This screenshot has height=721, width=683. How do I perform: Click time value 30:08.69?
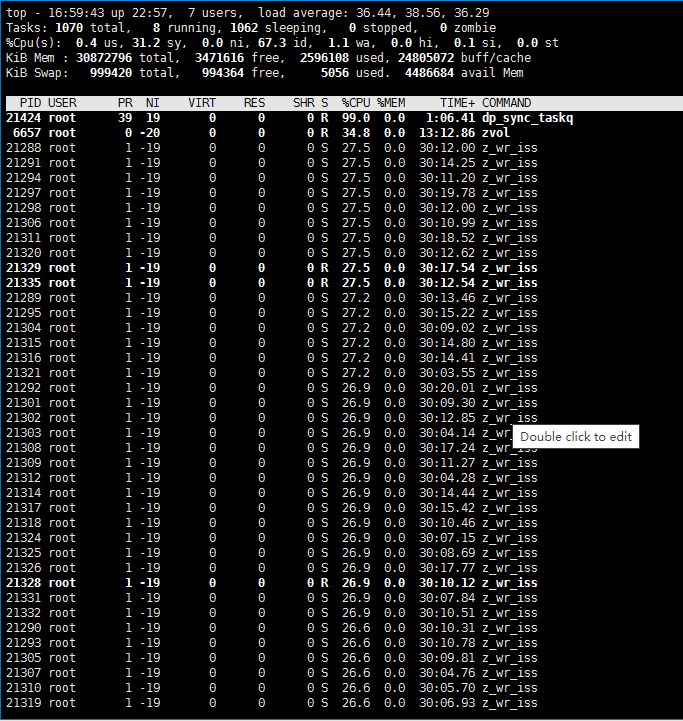click(447, 553)
